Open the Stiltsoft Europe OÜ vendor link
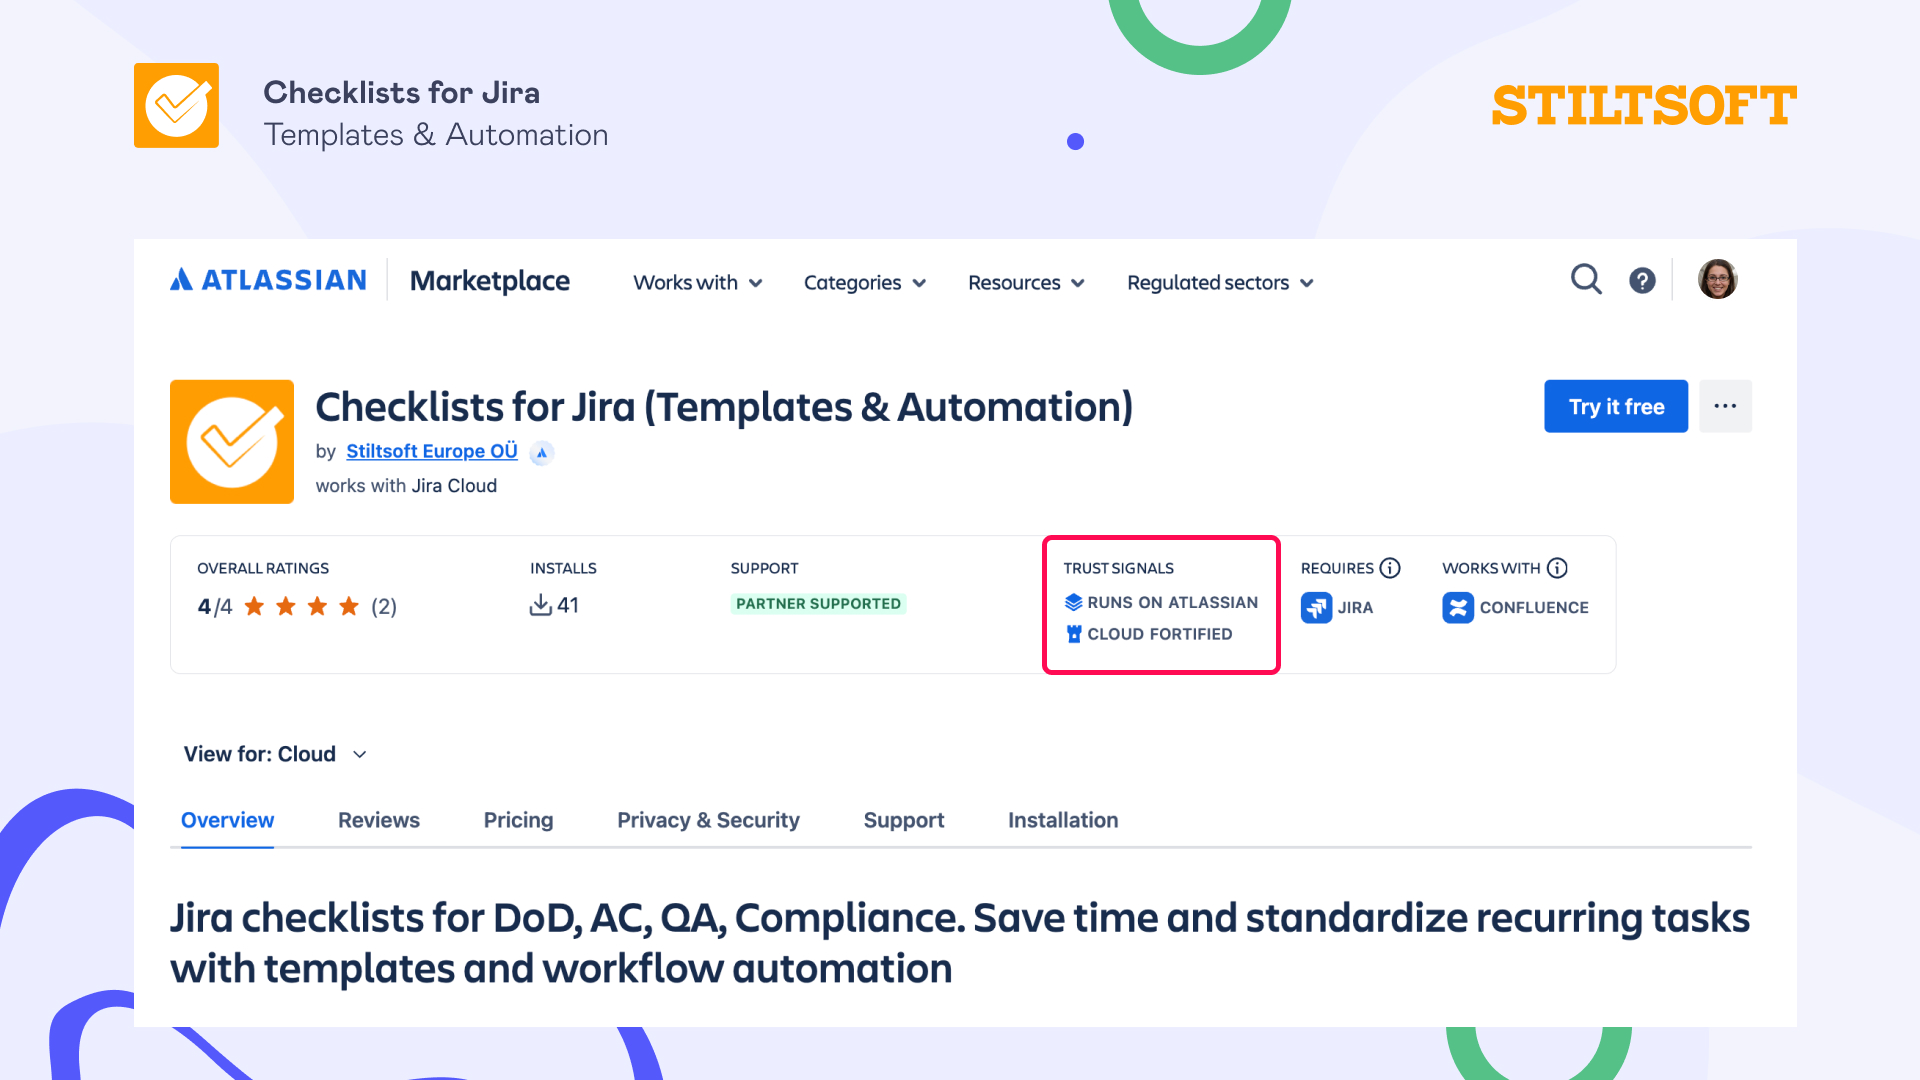1920x1080 pixels. click(x=432, y=451)
